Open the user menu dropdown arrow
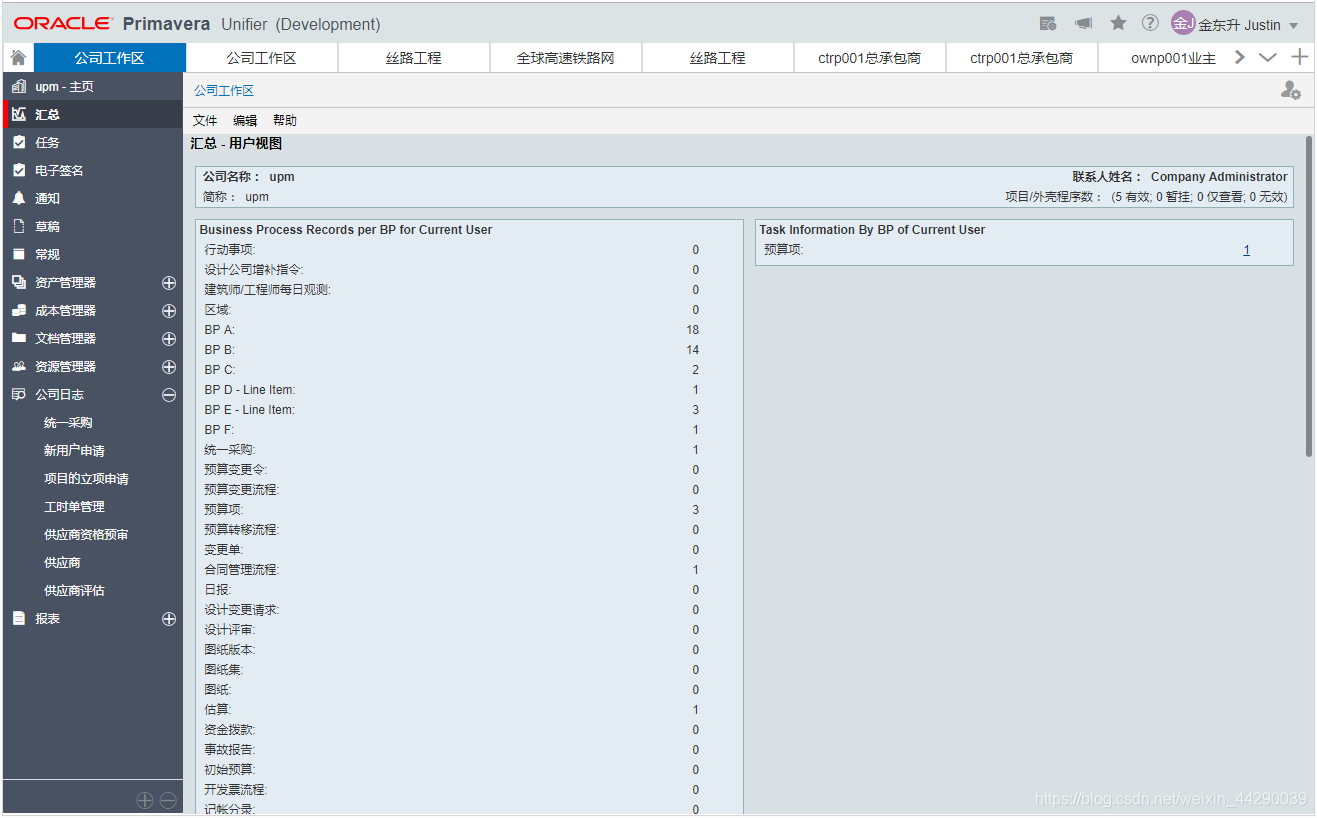 pos(1293,26)
